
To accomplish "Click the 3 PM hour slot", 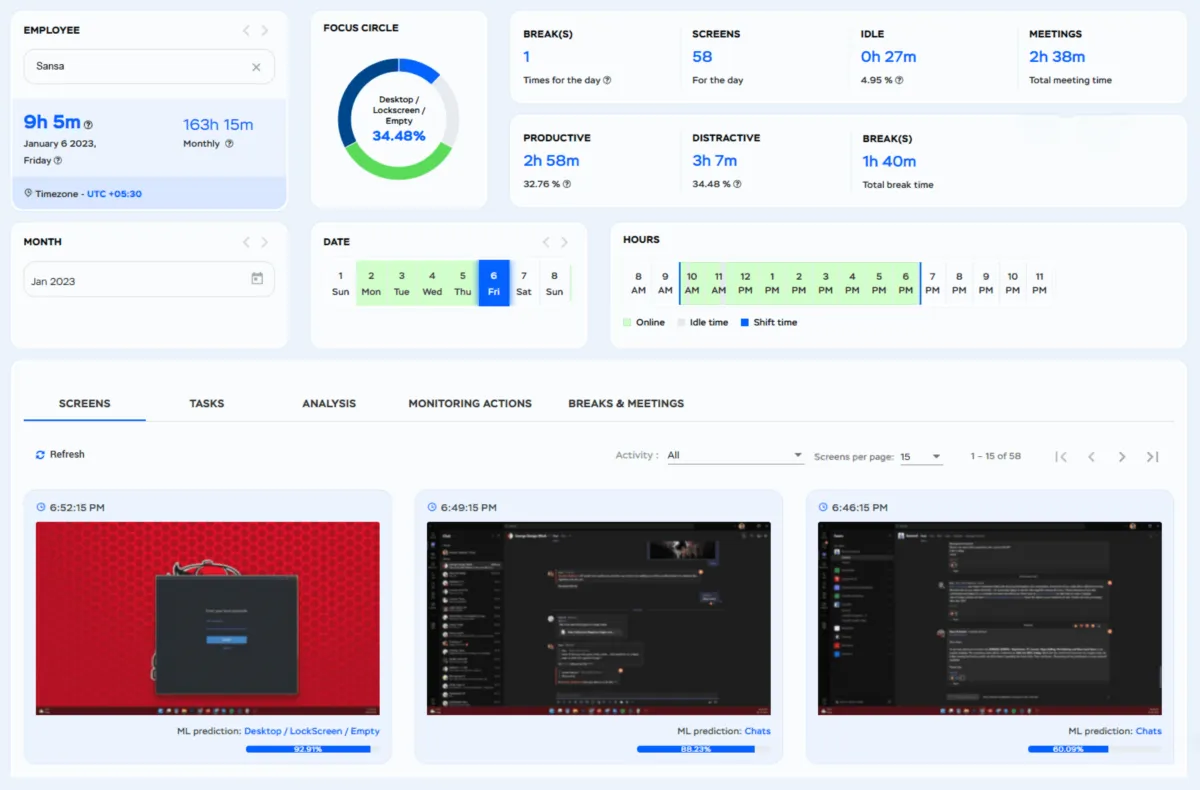I will tap(825, 283).
